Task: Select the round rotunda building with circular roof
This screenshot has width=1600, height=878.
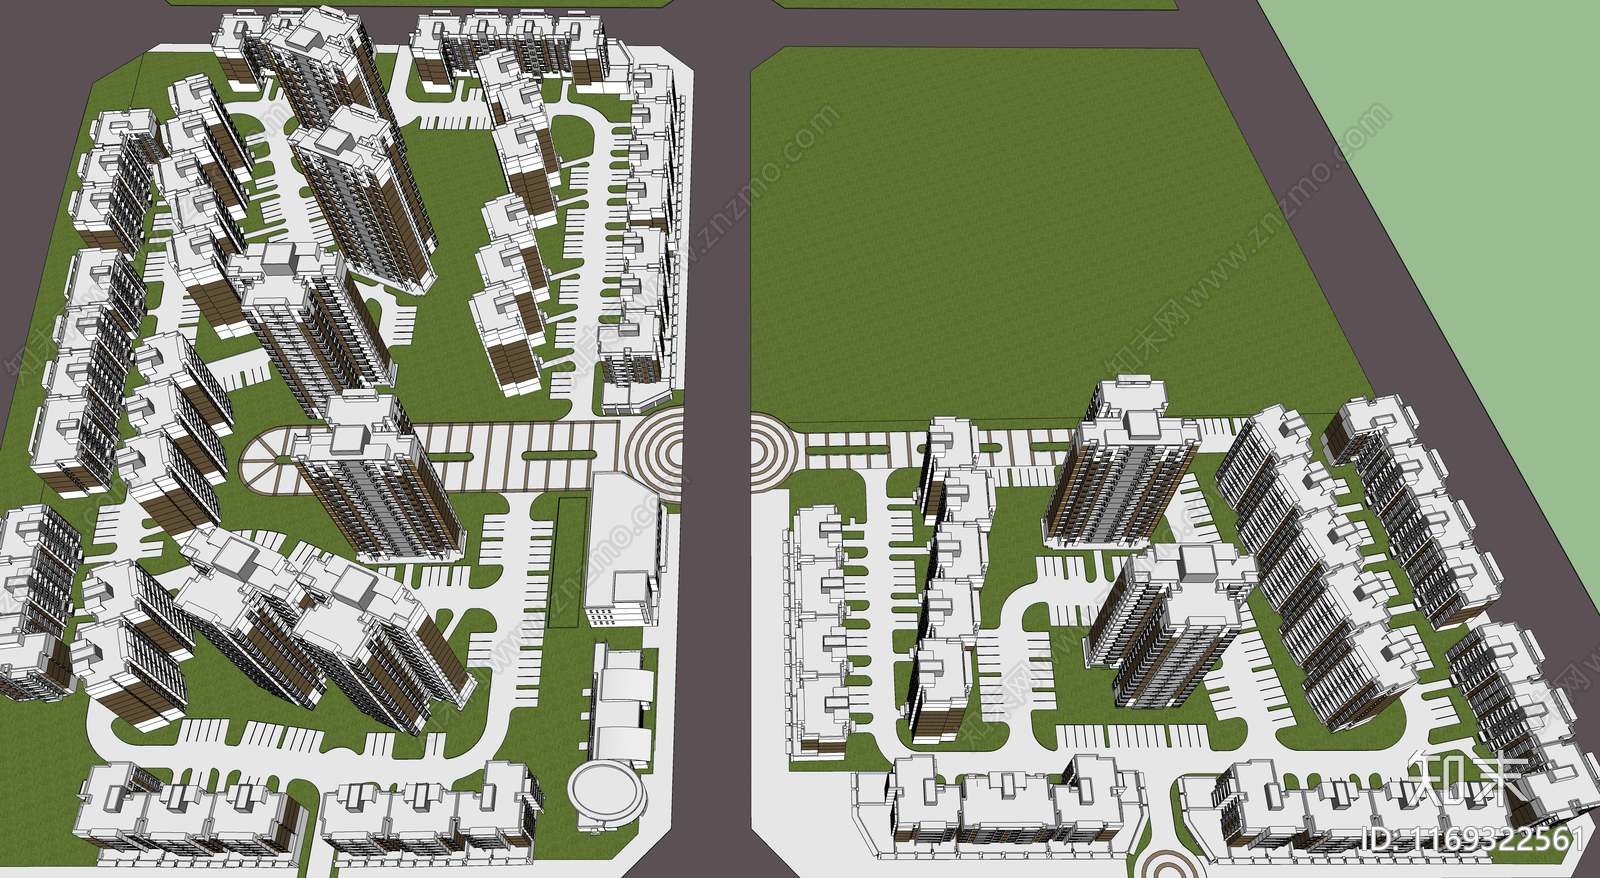Action: coord(607,794)
